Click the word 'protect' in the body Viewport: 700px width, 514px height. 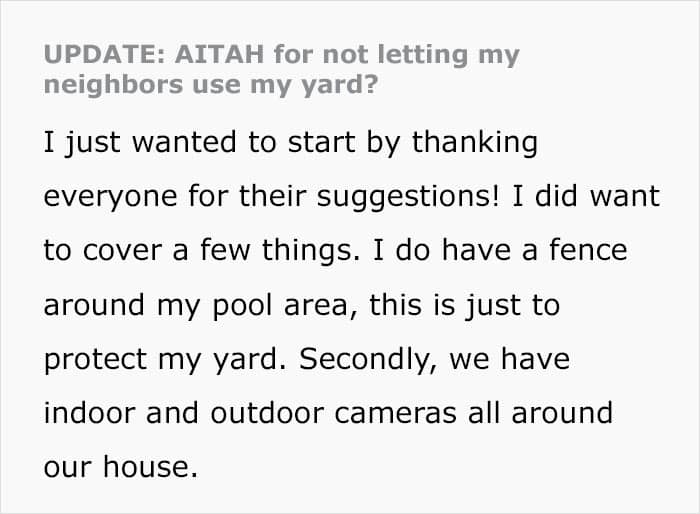coord(95,360)
